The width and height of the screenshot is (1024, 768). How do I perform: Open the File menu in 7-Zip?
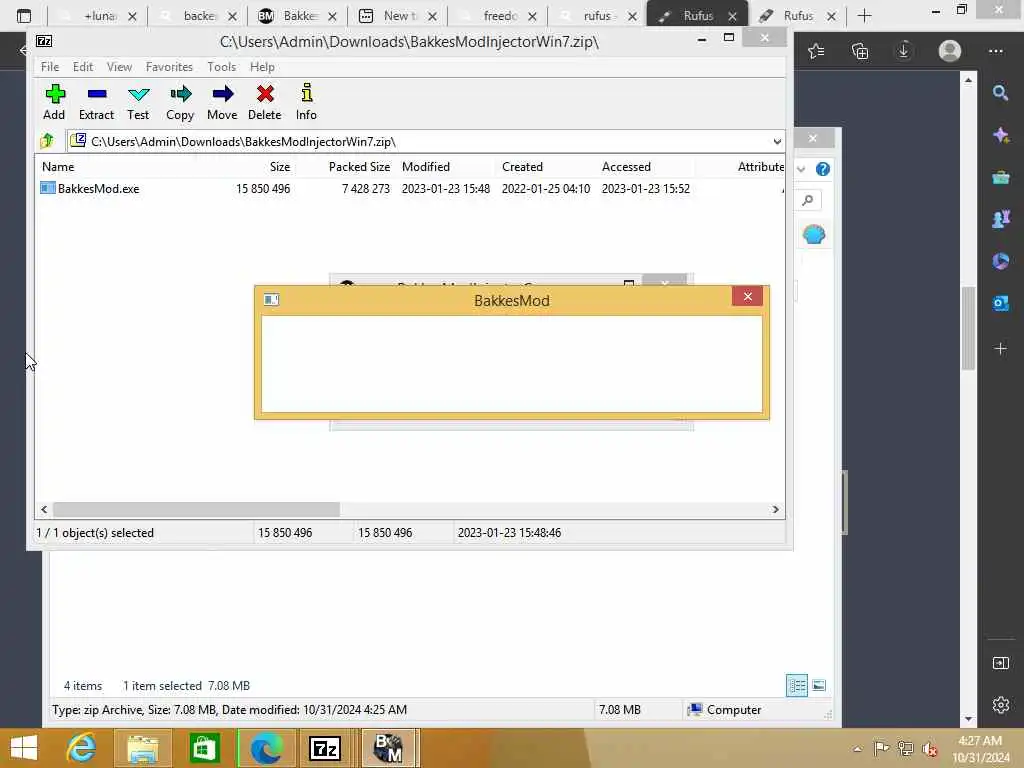50,67
